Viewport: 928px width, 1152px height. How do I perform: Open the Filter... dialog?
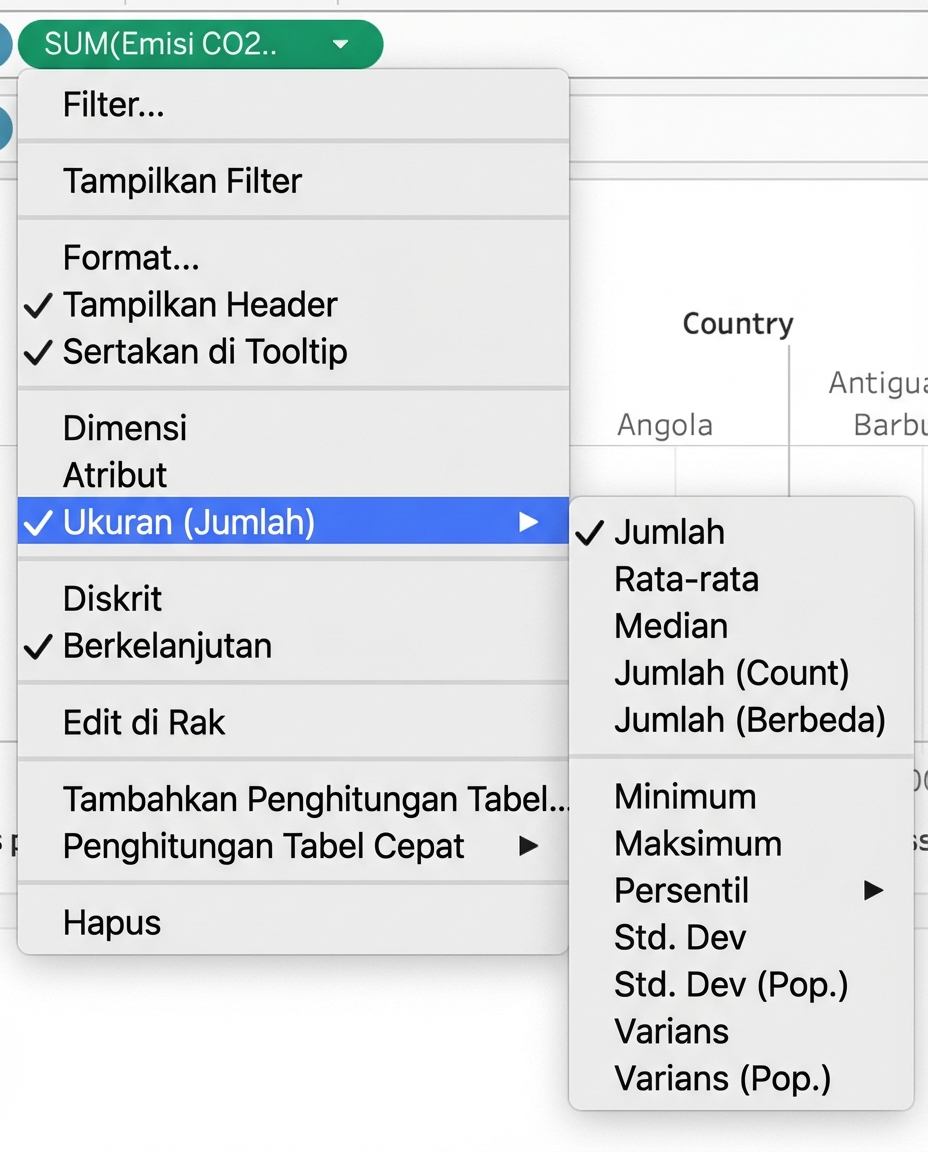112,104
